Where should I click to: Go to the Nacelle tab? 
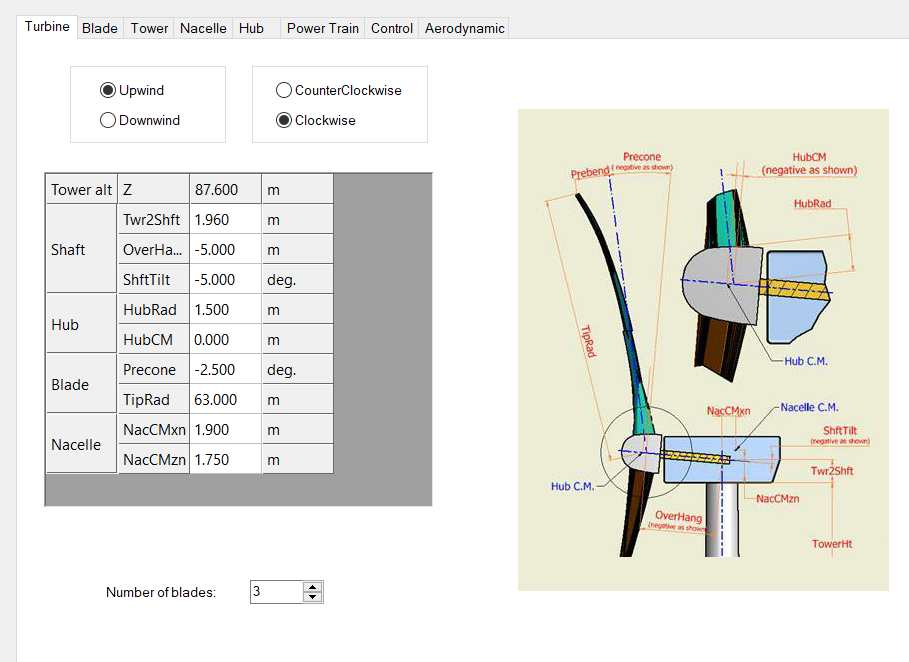(x=203, y=28)
